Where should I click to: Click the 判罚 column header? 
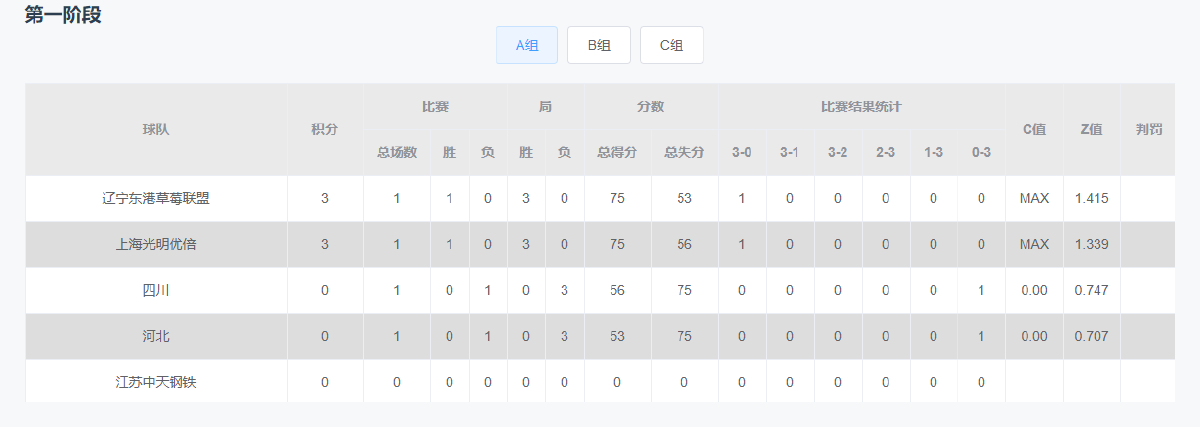click(1149, 129)
